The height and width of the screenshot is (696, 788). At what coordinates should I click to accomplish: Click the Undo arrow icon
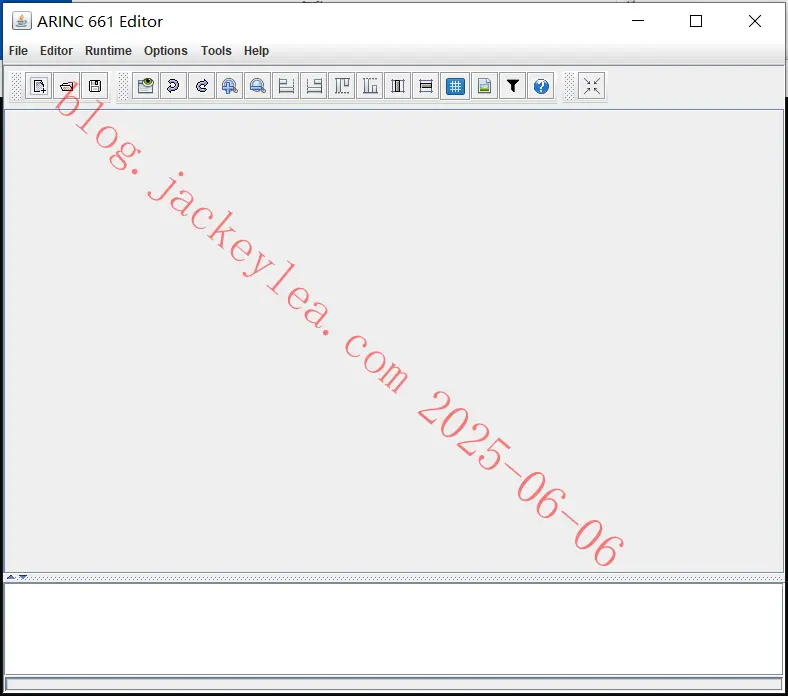(173, 86)
